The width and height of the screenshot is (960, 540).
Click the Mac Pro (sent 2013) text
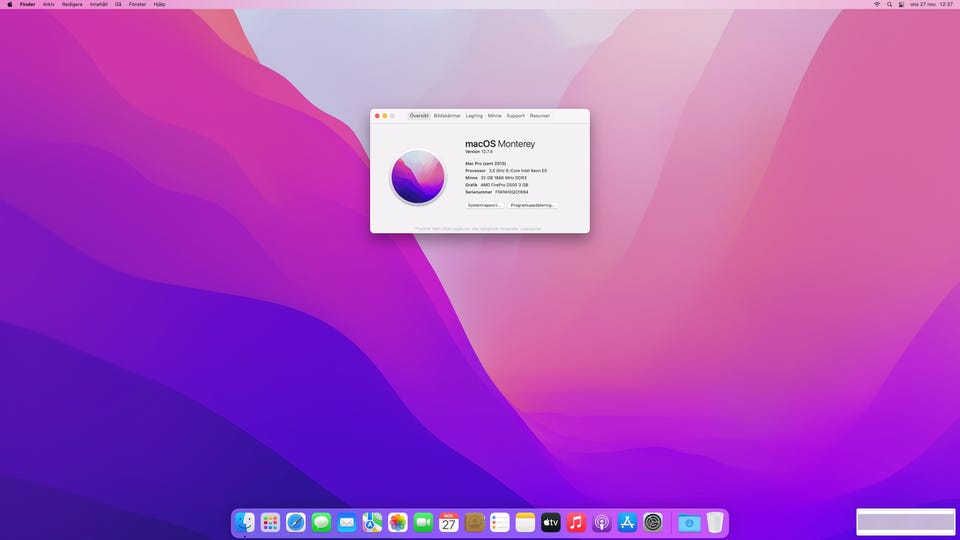tap(486, 163)
